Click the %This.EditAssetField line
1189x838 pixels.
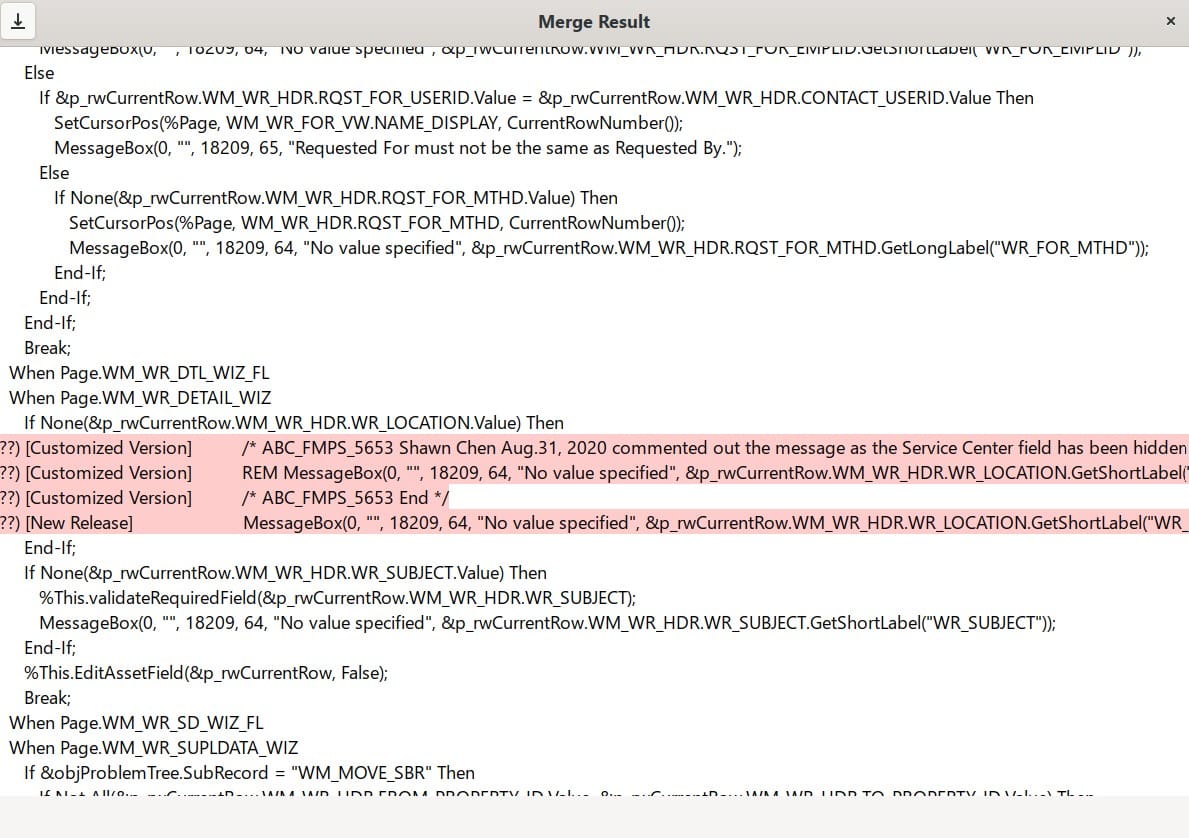coord(205,673)
